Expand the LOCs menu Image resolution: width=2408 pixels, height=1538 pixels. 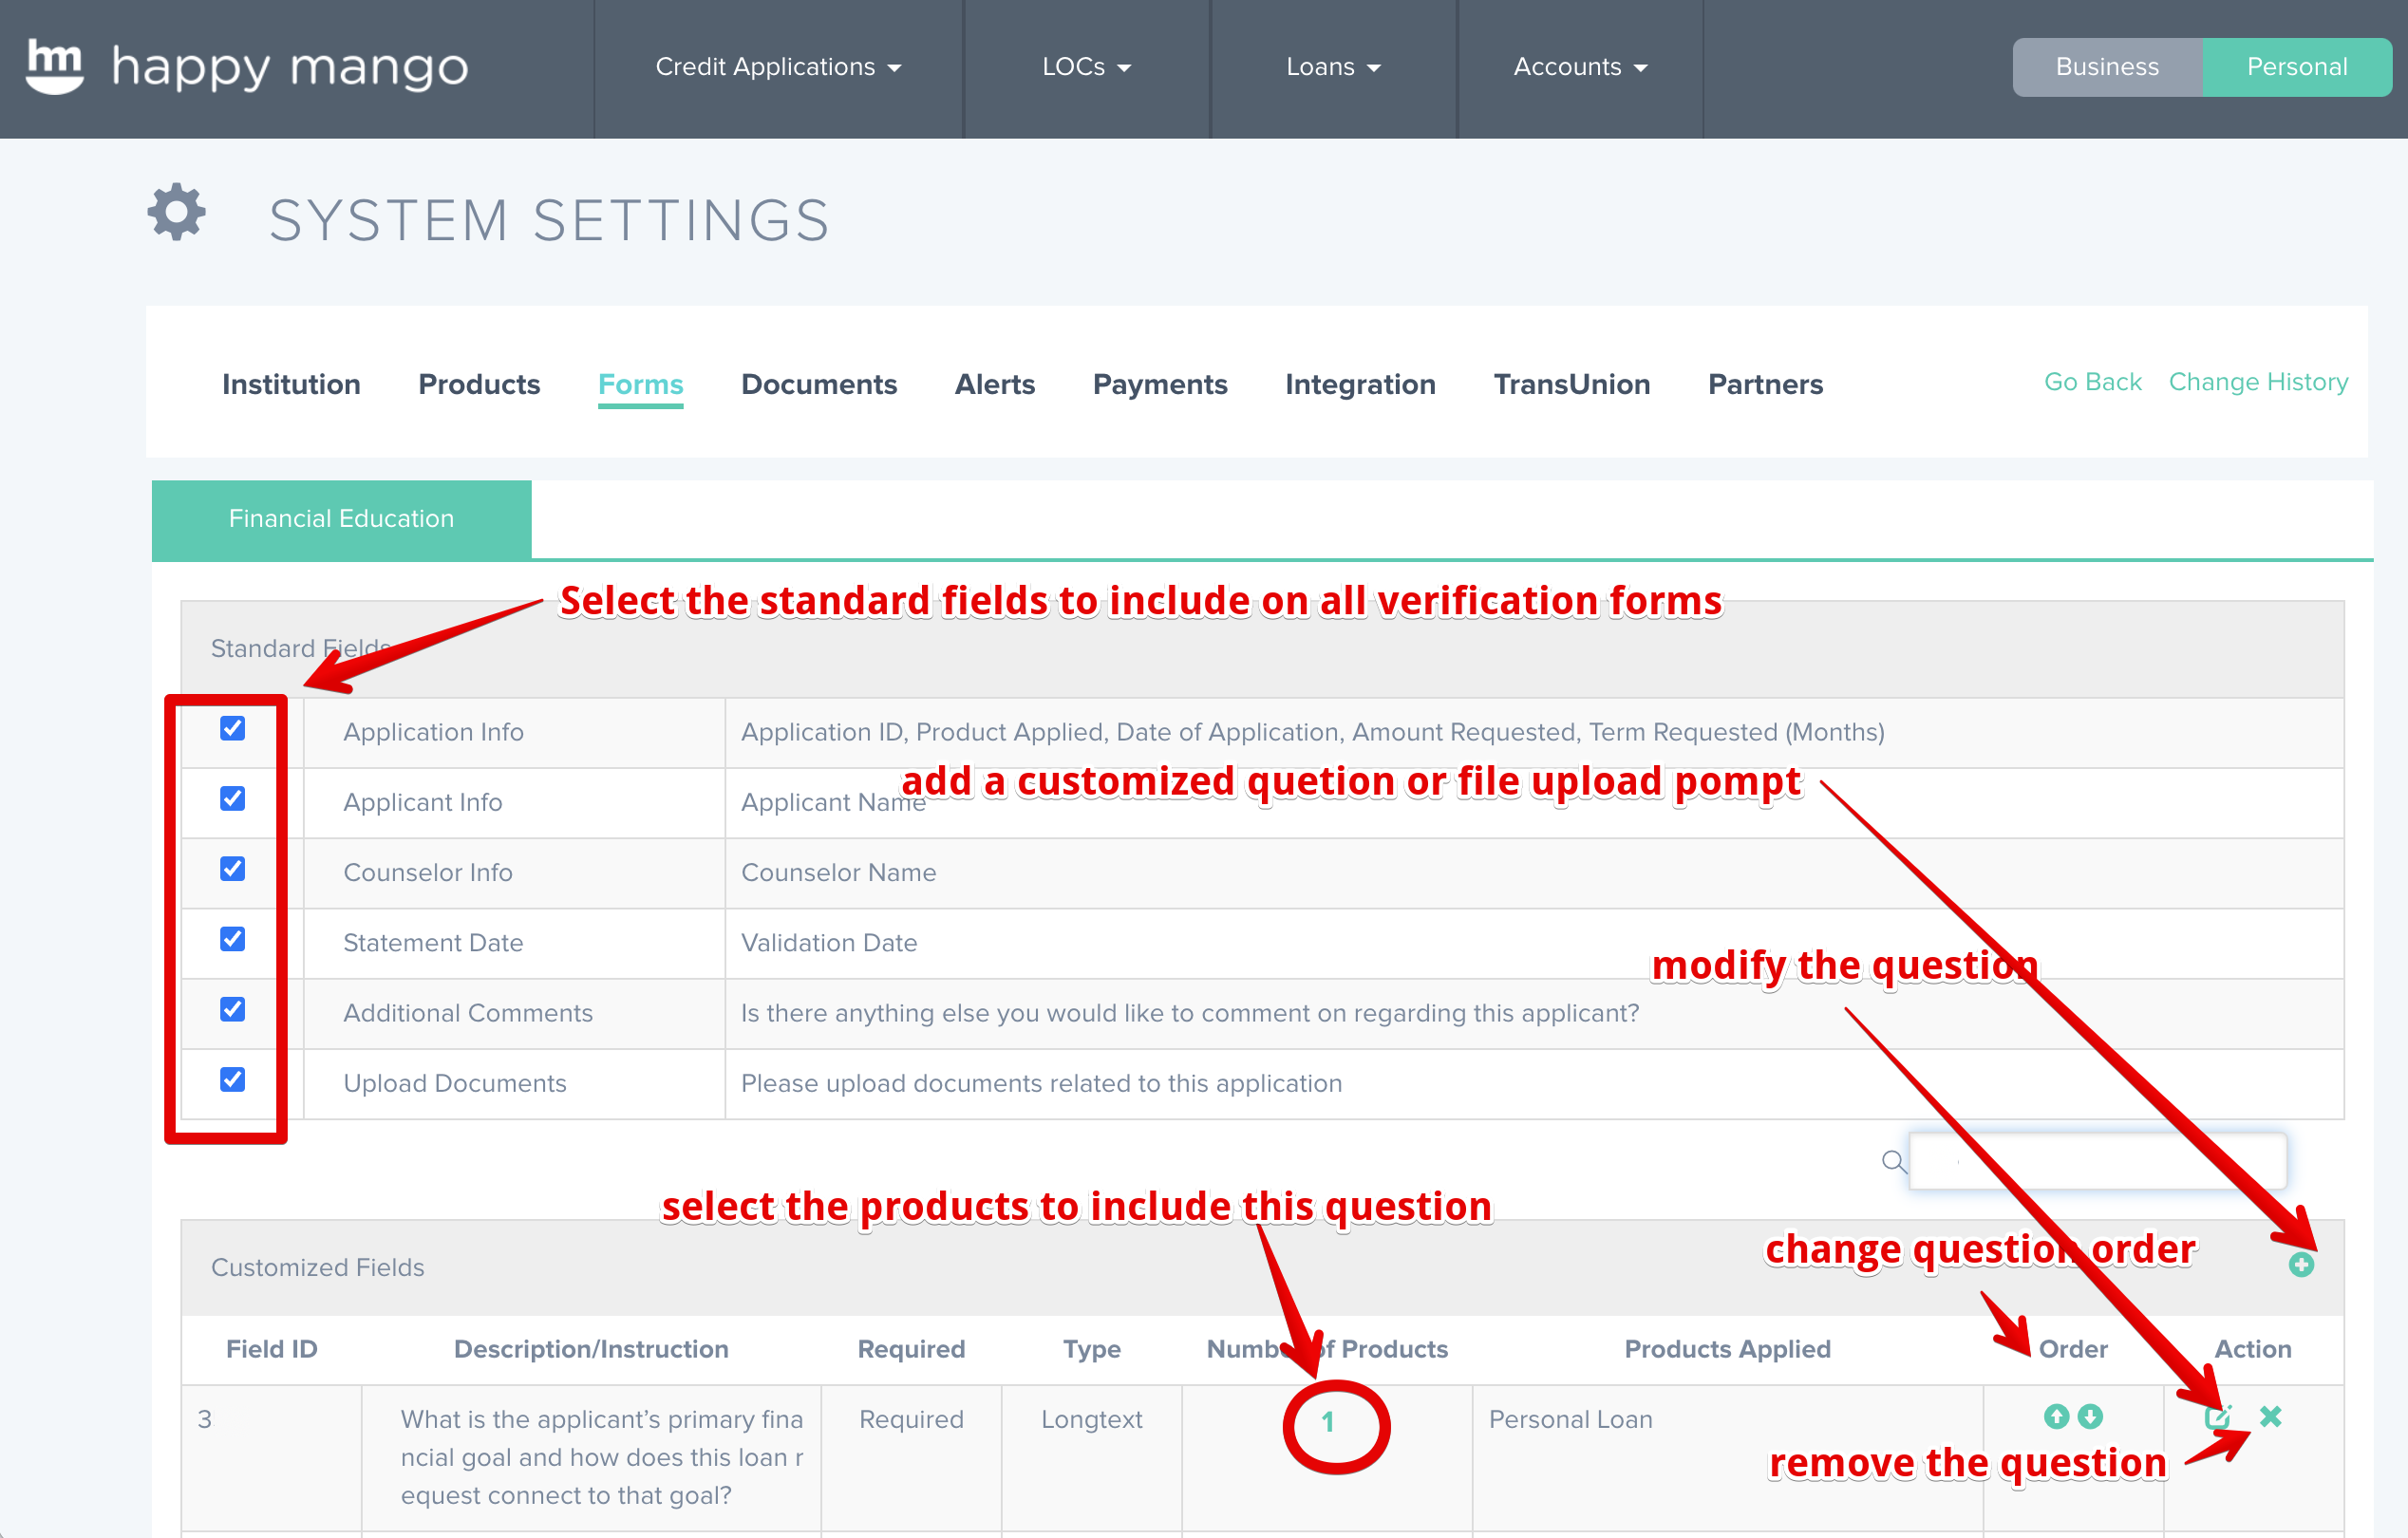(1085, 67)
